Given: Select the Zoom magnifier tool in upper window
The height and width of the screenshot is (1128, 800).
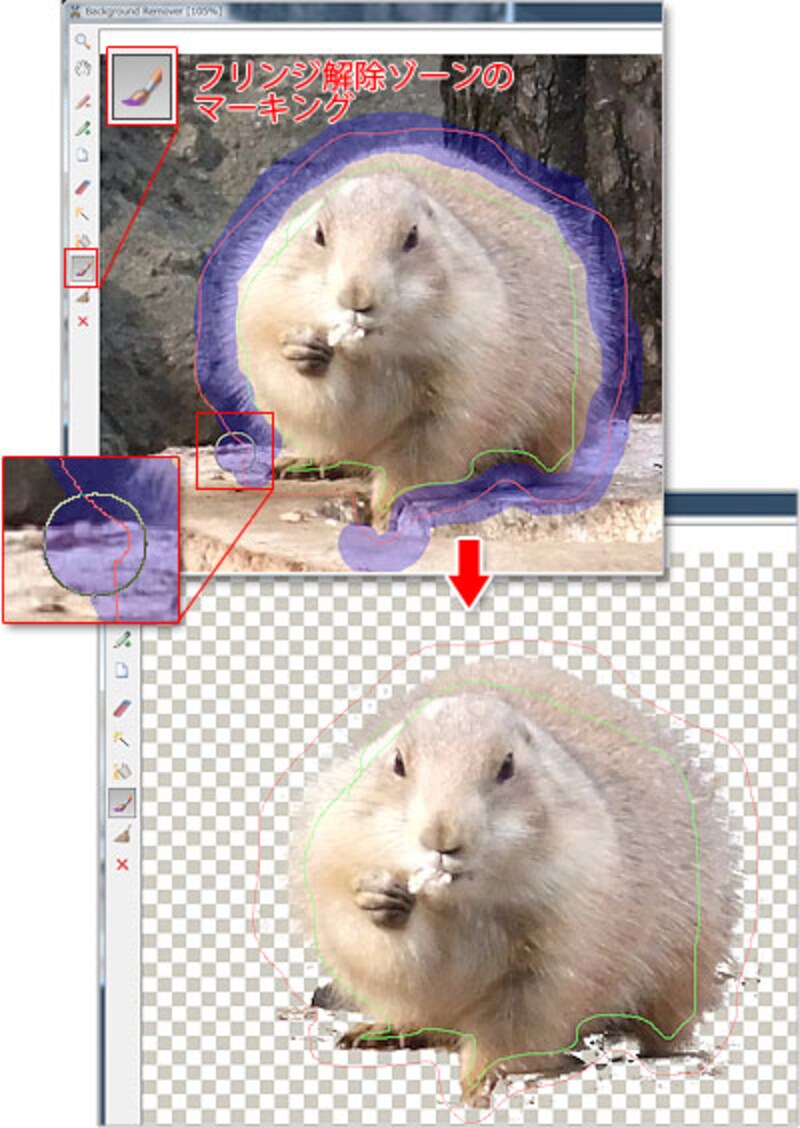Looking at the screenshot, I should 83,42.
